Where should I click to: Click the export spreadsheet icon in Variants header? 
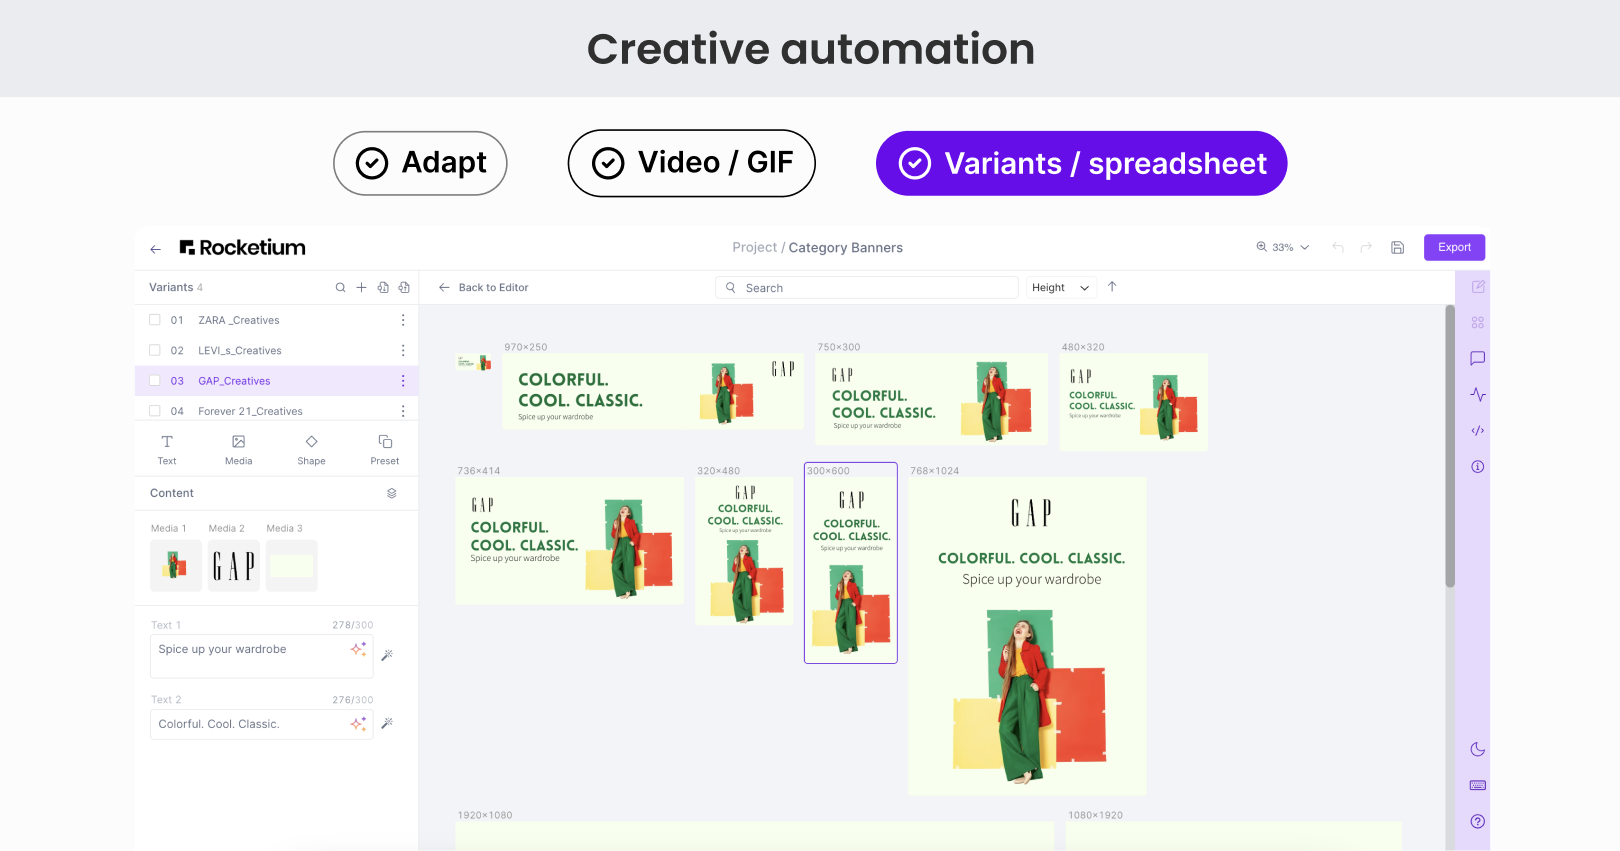404,287
